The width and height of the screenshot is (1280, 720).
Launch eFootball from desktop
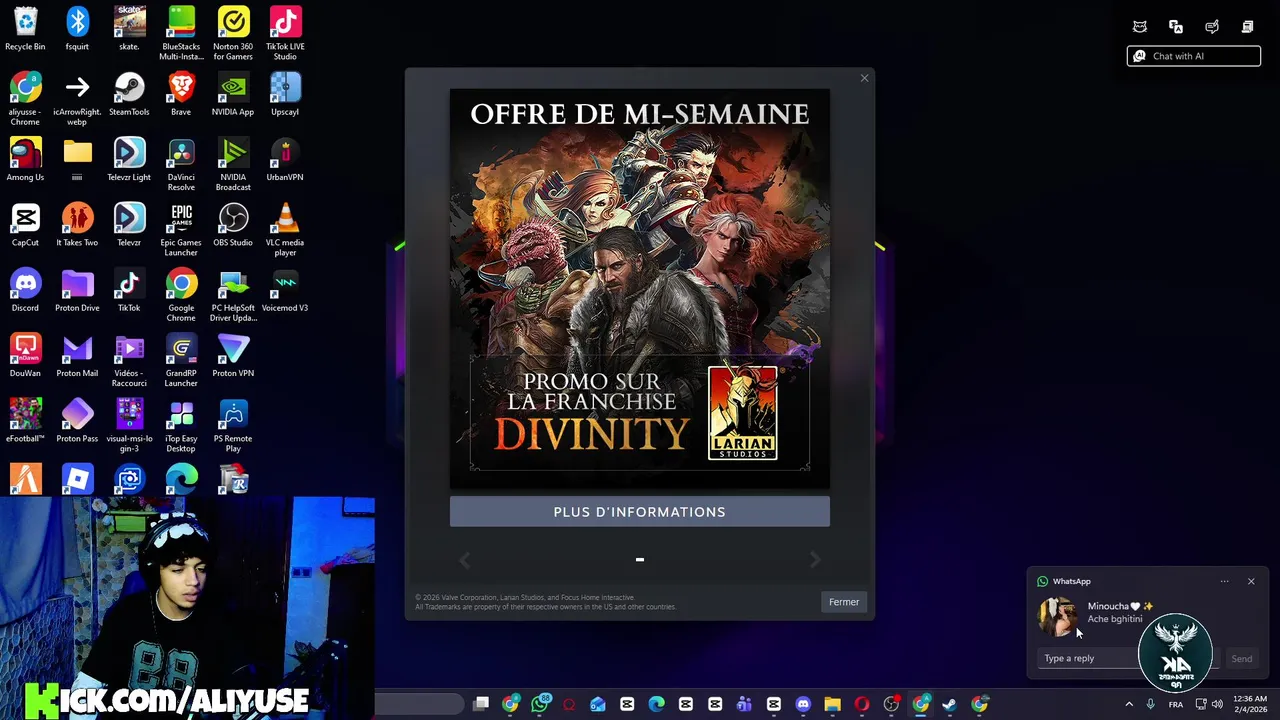click(x=26, y=420)
